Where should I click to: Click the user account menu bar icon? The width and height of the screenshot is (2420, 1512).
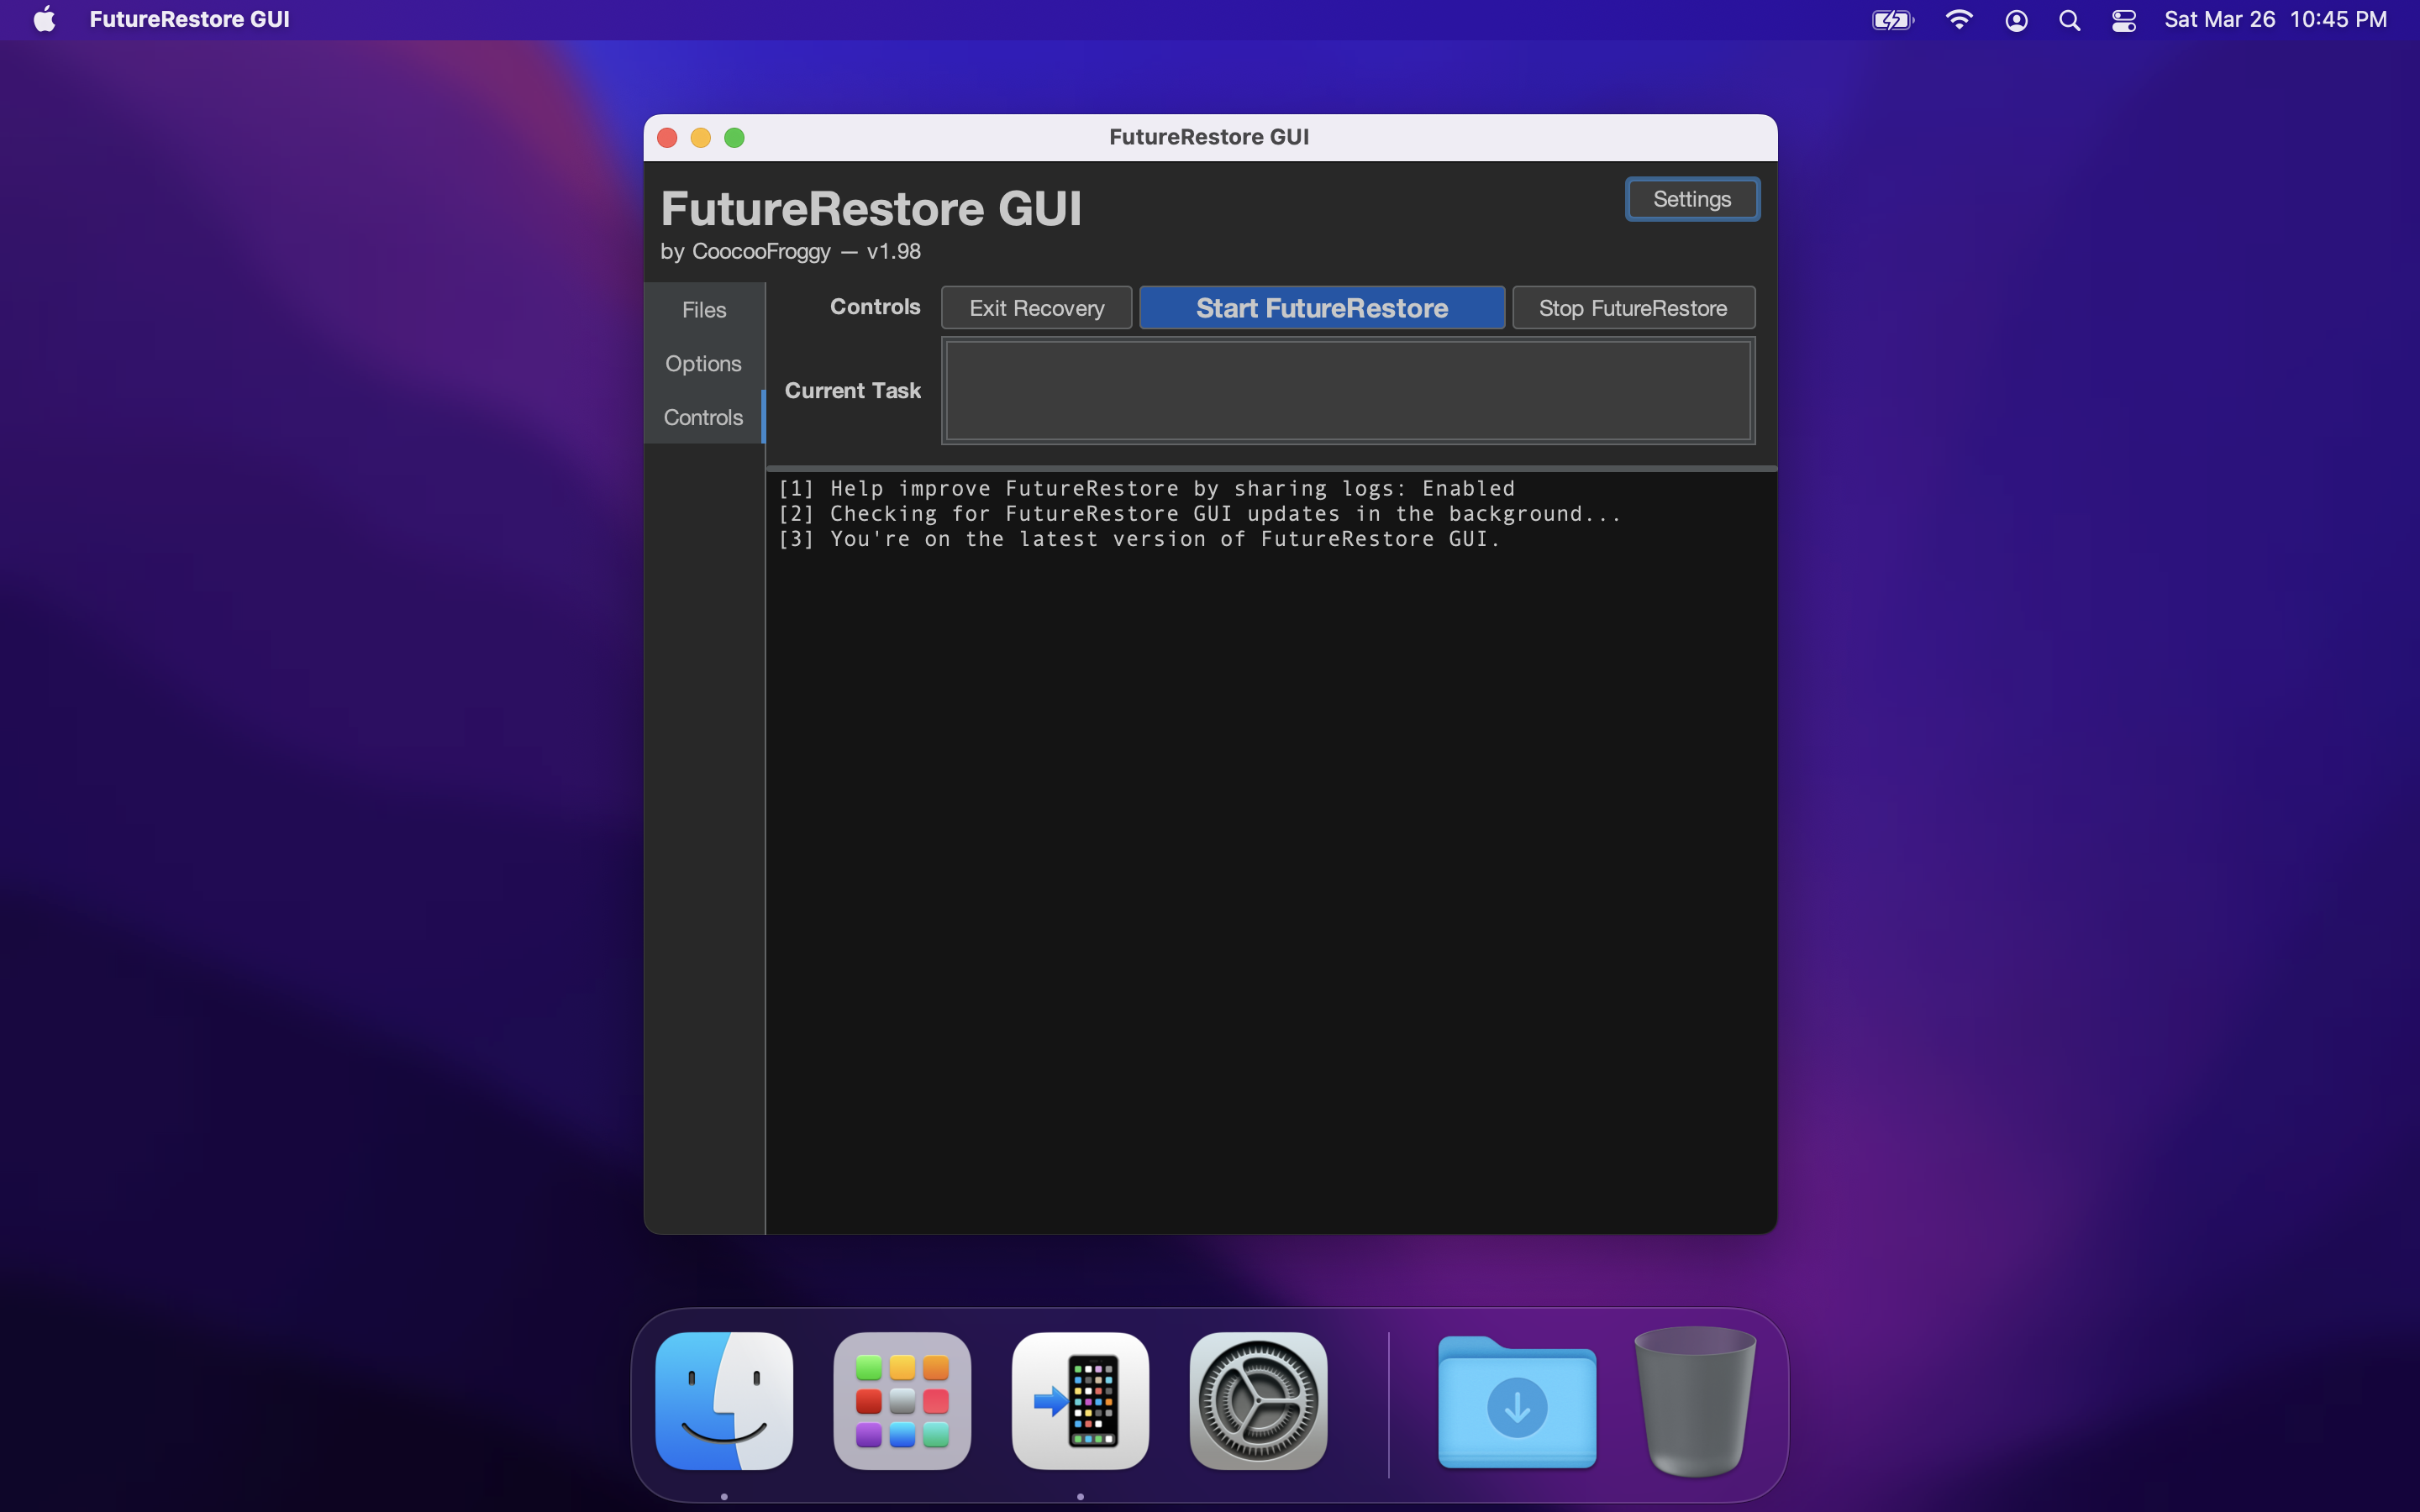coord(2016,20)
